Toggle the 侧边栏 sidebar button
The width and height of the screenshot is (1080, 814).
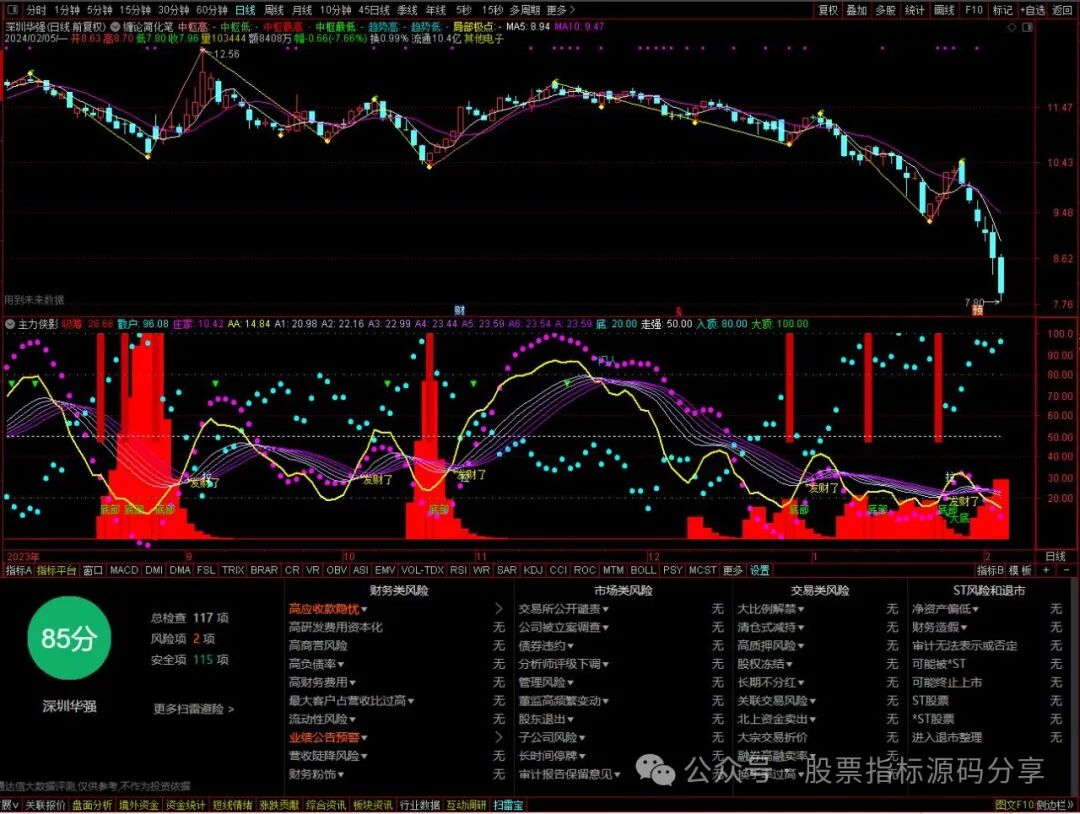click(1055, 805)
